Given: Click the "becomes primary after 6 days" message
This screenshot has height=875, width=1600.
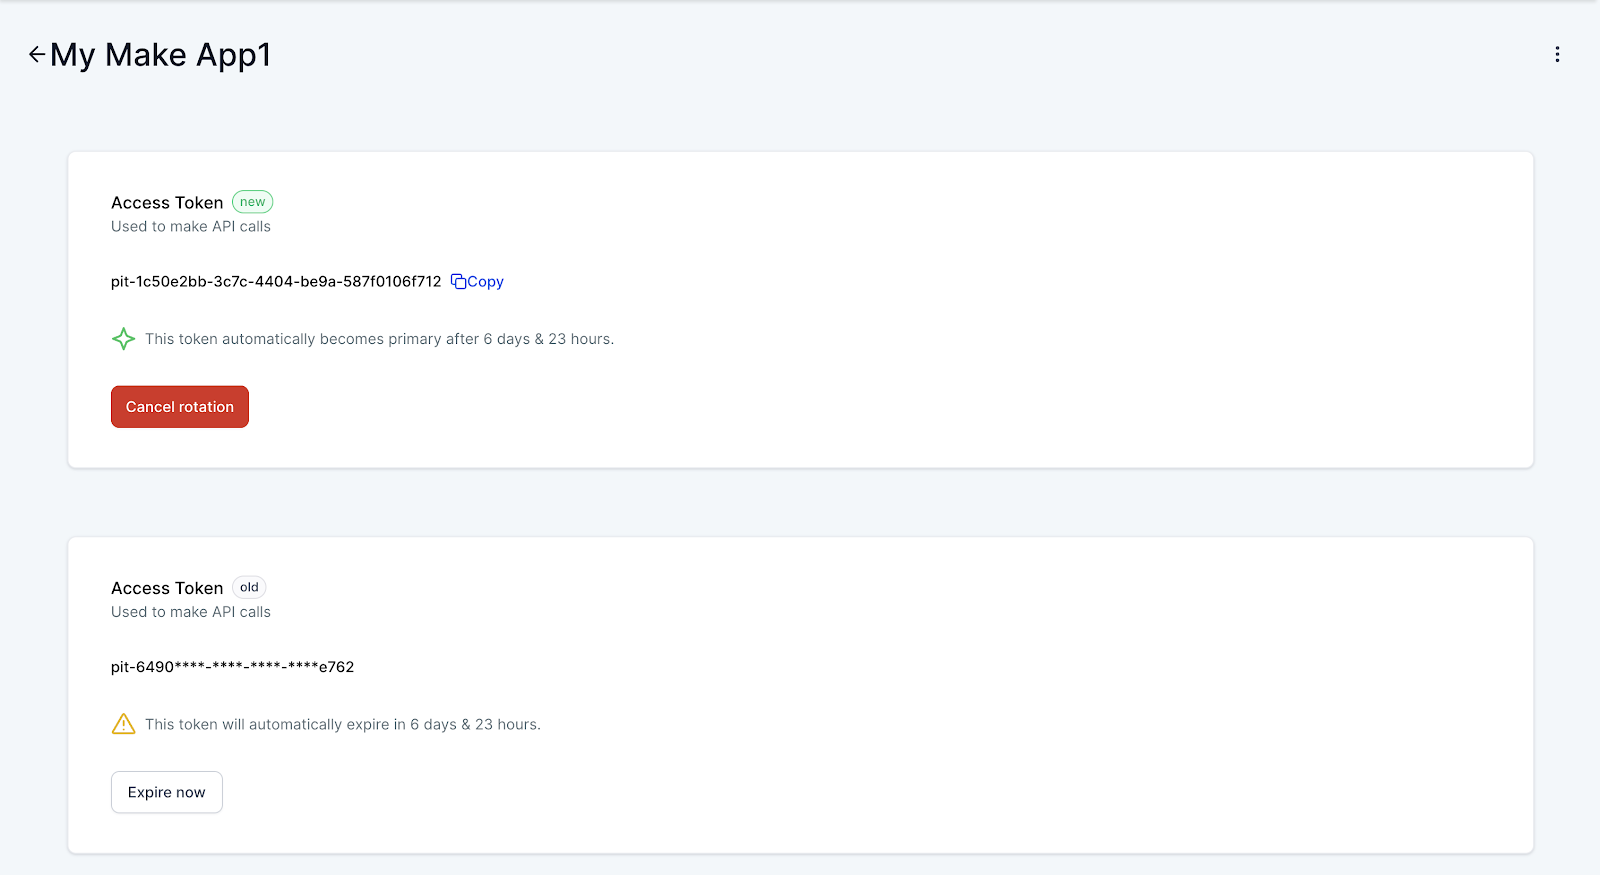Looking at the screenshot, I should pyautogui.click(x=380, y=339).
